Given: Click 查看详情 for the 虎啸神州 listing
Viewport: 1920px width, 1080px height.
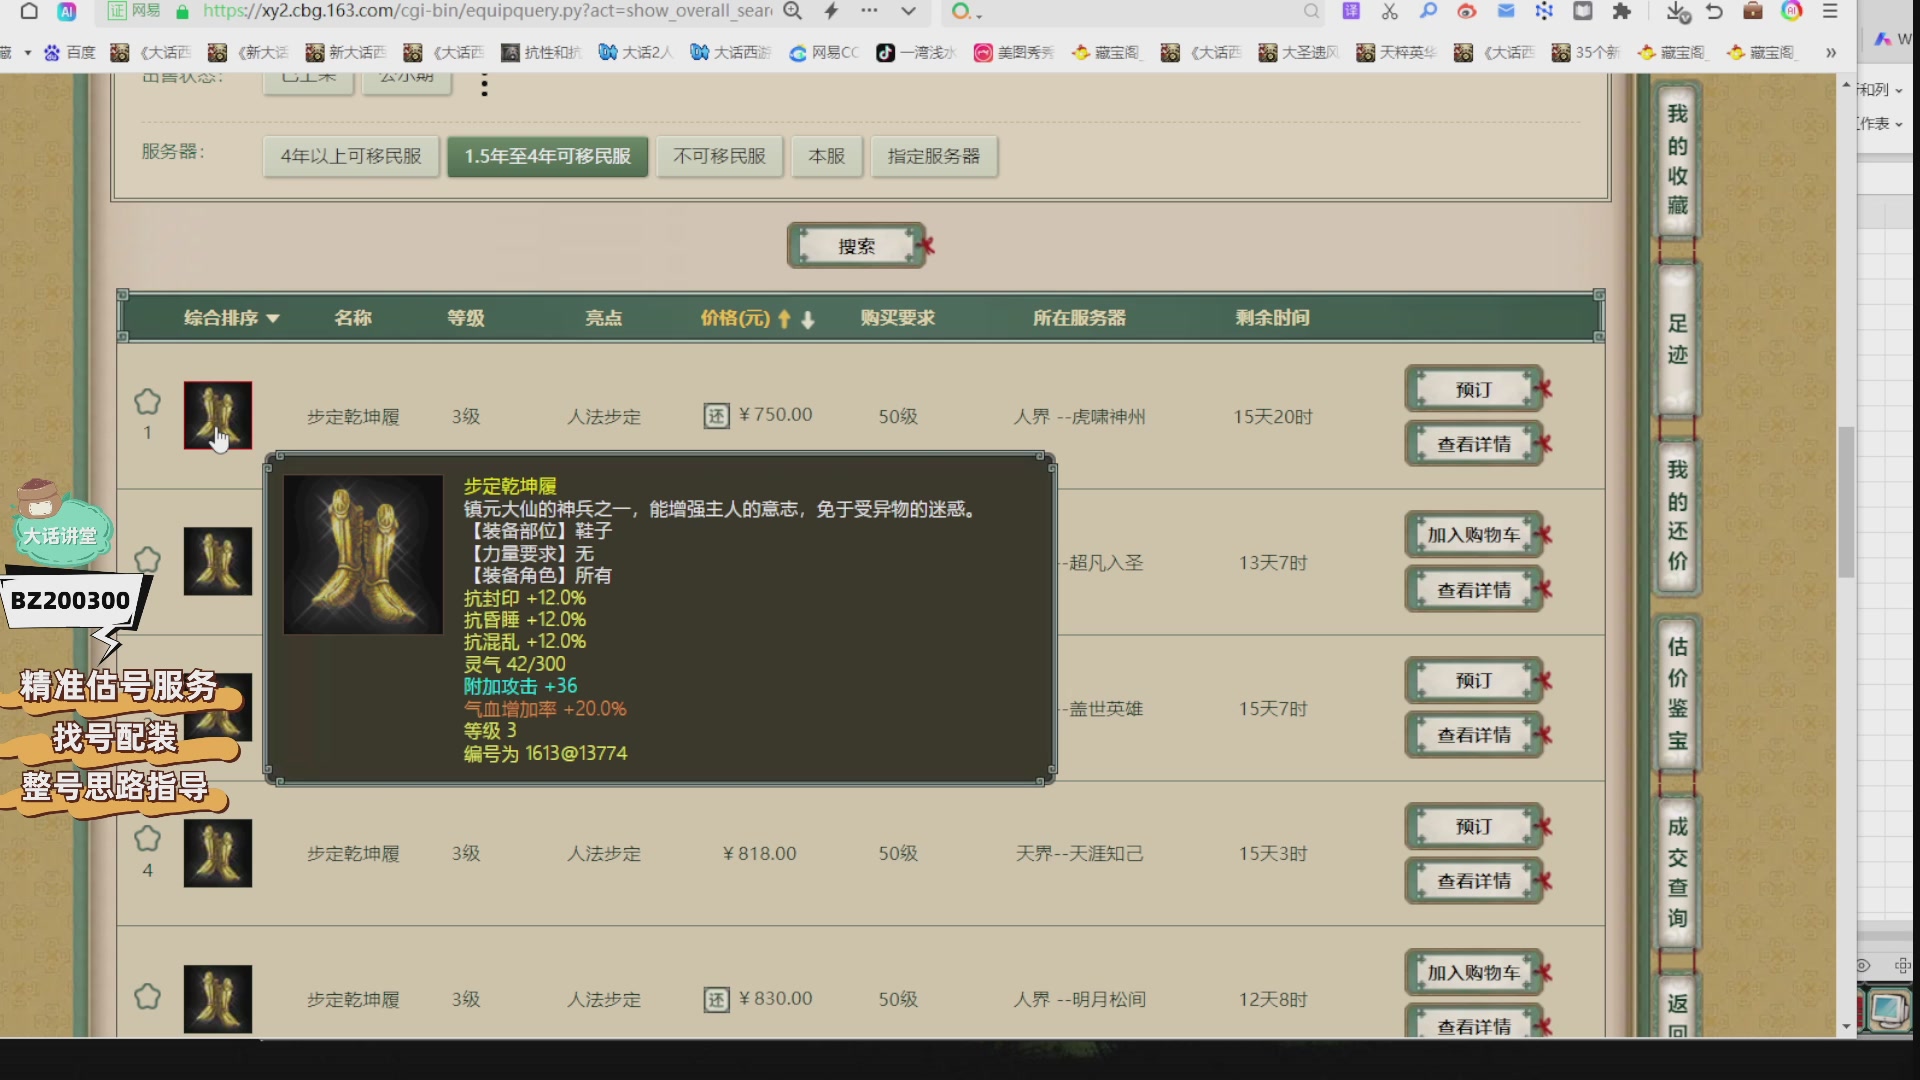Looking at the screenshot, I should [1474, 444].
